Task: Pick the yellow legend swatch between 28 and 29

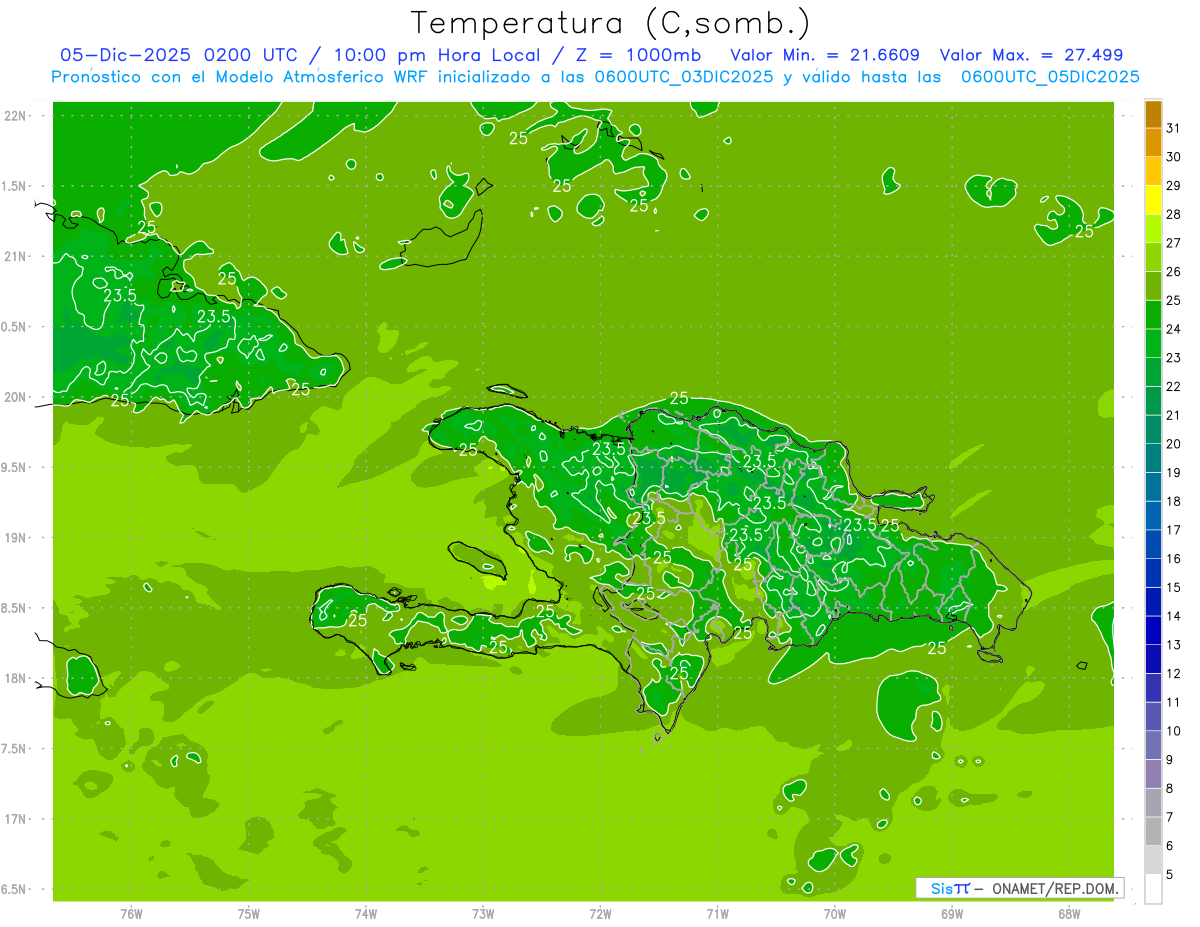Action: 1153,200
